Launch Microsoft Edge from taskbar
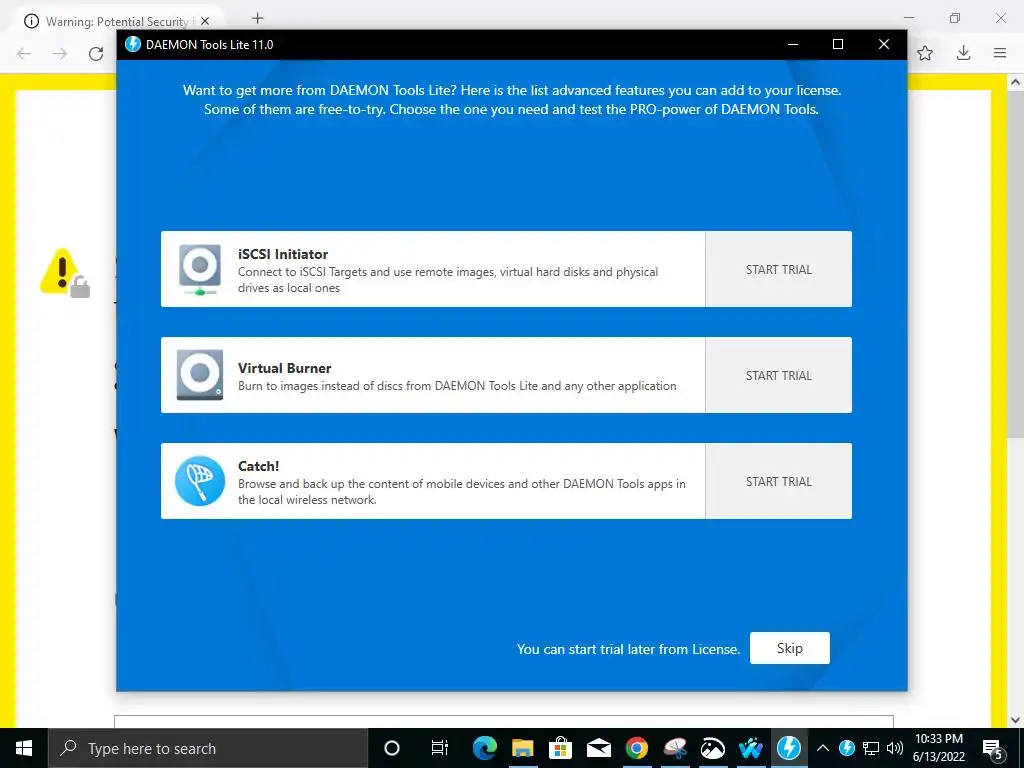 click(485, 748)
